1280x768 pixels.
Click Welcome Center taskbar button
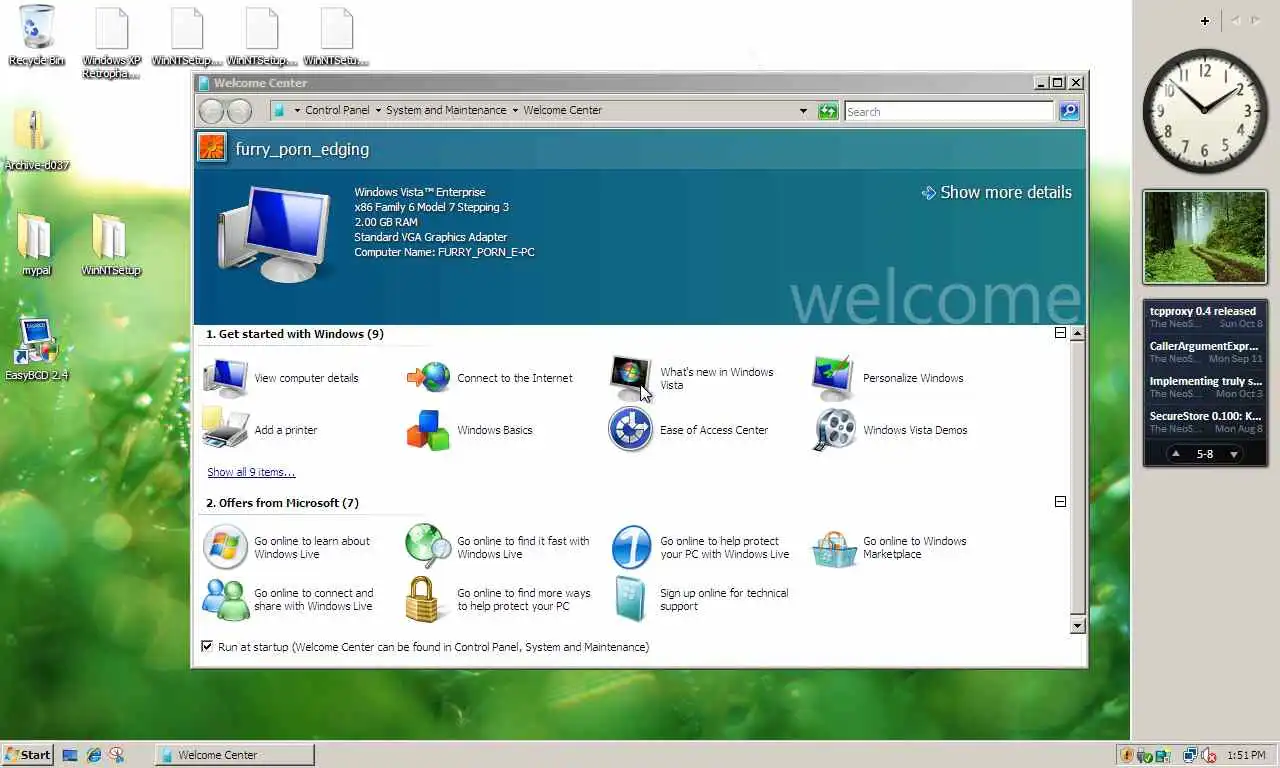point(235,755)
